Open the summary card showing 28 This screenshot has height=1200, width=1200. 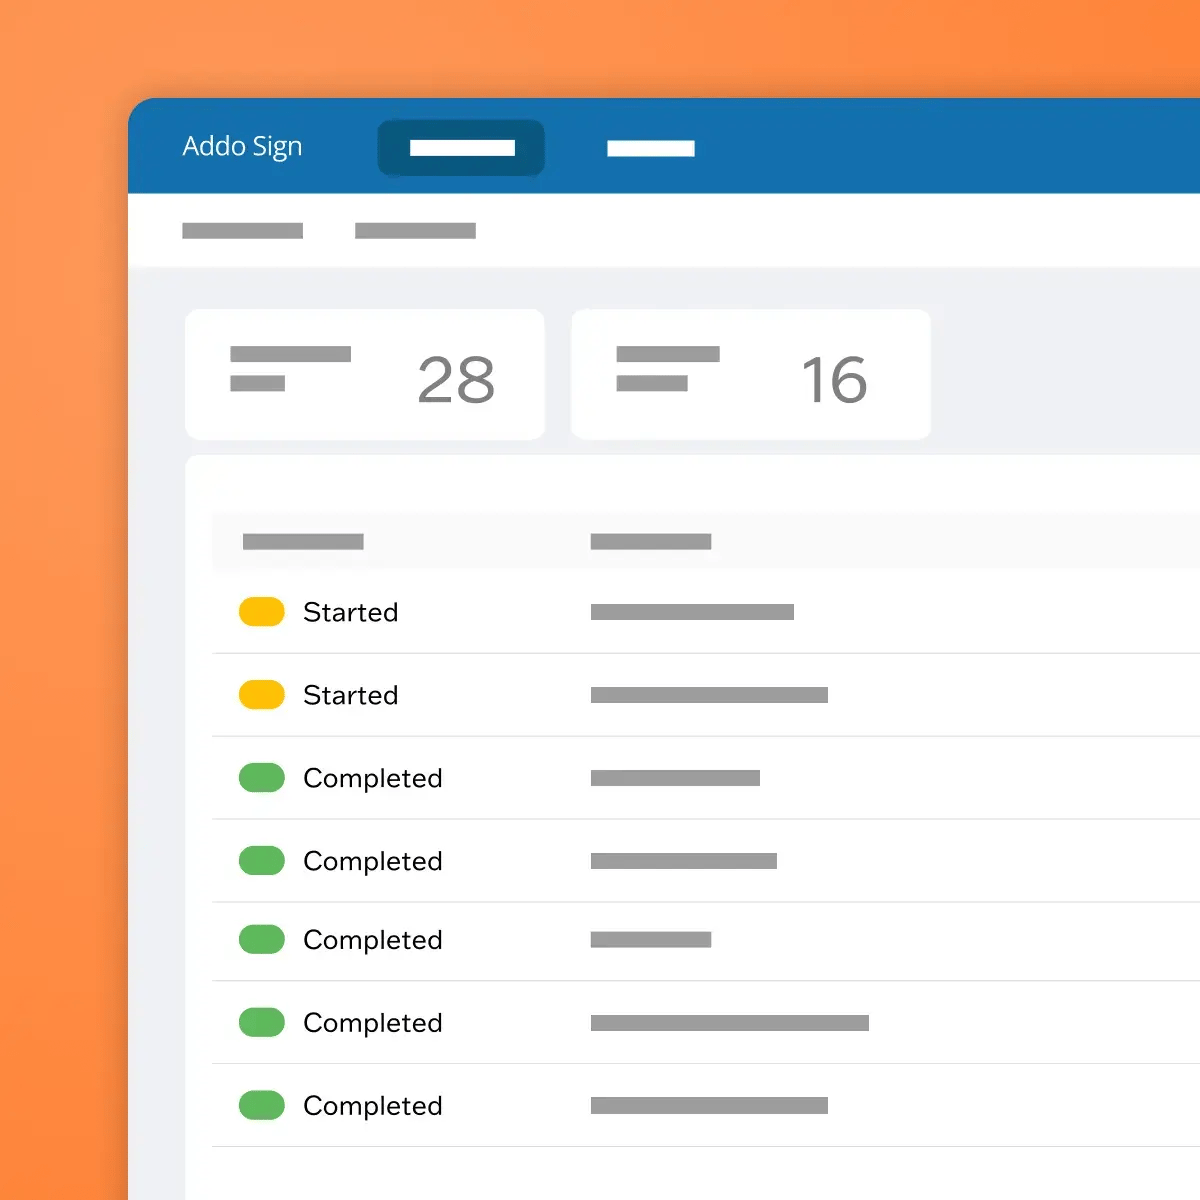365,375
